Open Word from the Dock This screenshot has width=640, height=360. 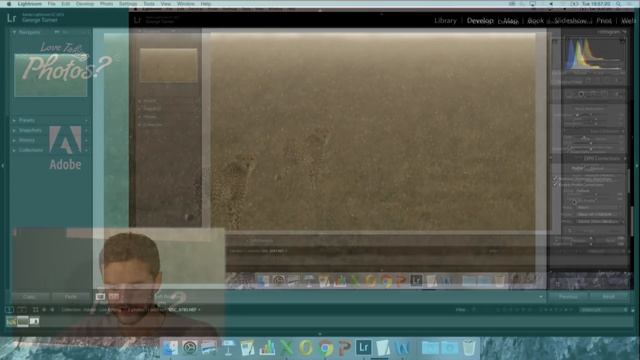click(x=402, y=348)
